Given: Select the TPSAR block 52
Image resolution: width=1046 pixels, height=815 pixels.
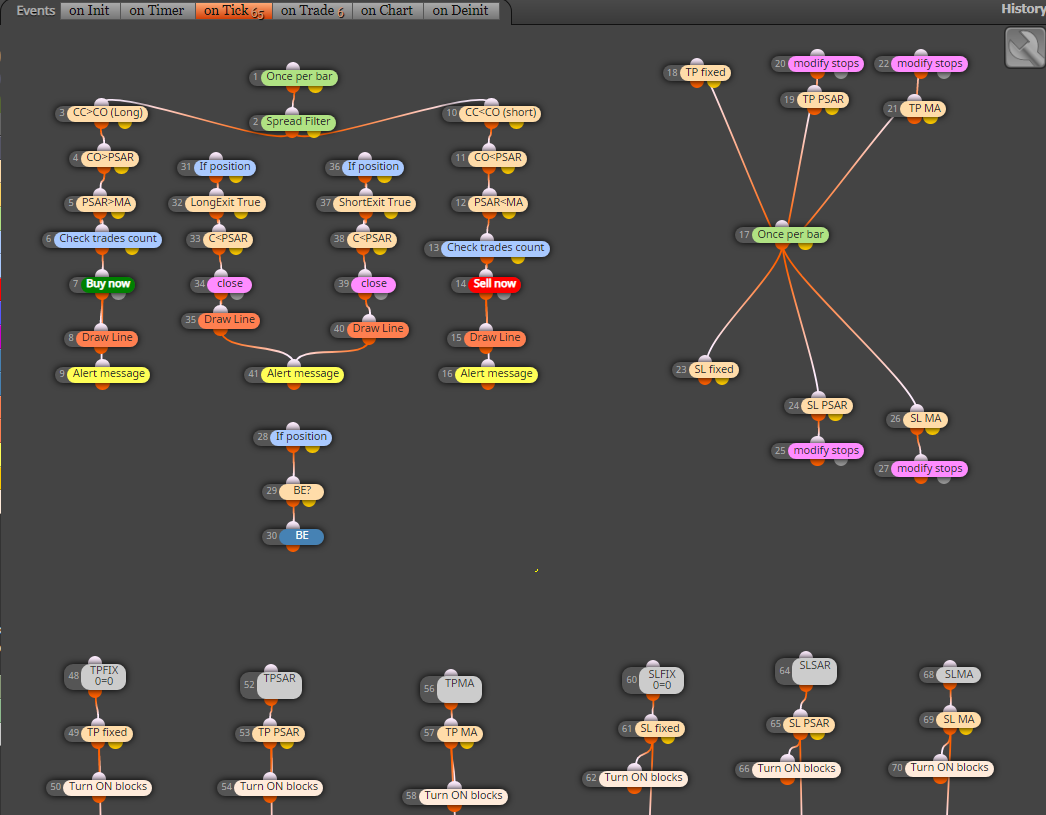Looking at the screenshot, I should point(279,685).
